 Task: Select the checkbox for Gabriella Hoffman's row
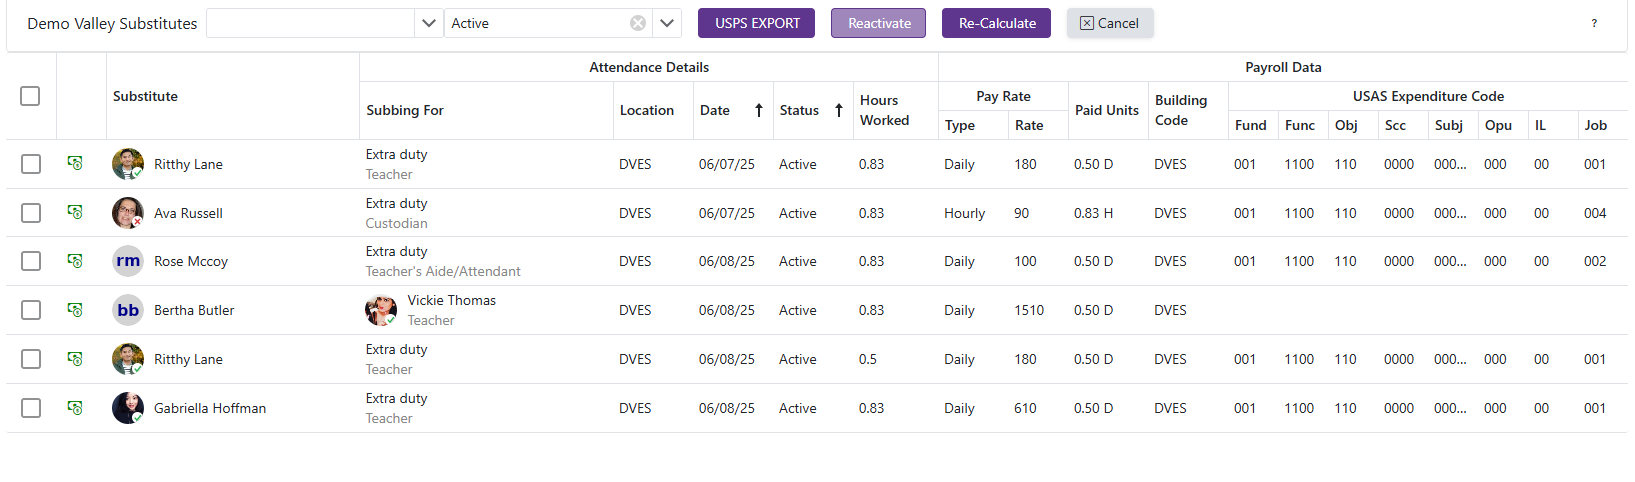click(x=31, y=408)
